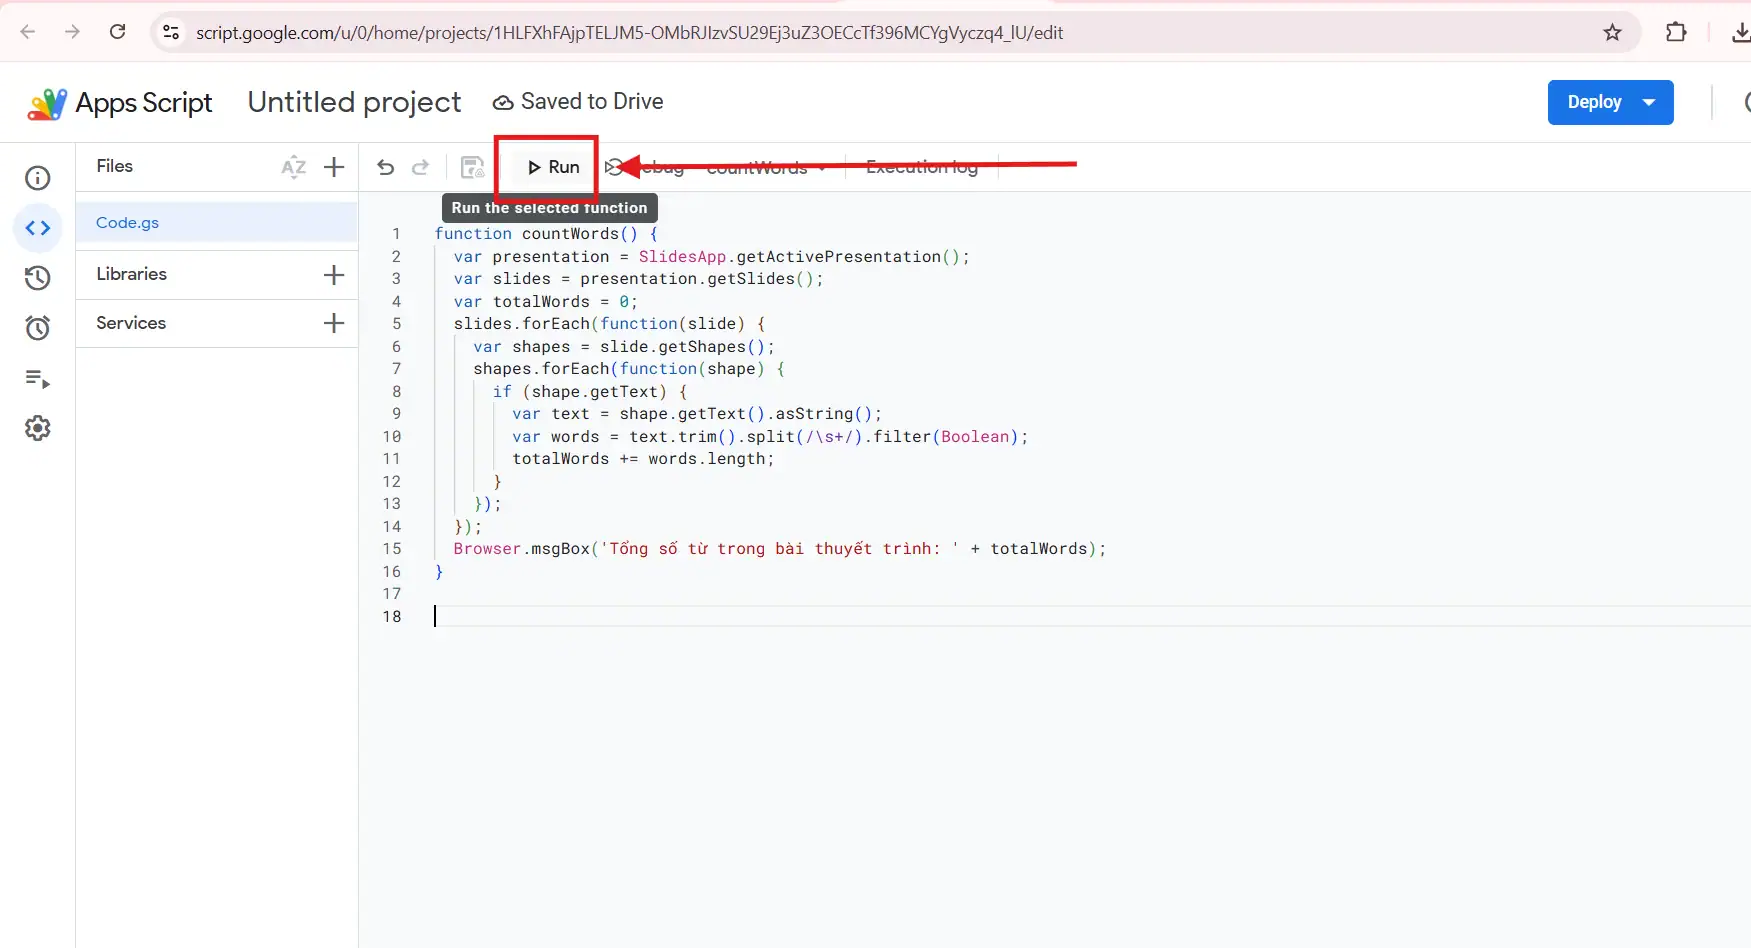
Task: Open the Triggers alarm clock icon
Action: coord(38,328)
